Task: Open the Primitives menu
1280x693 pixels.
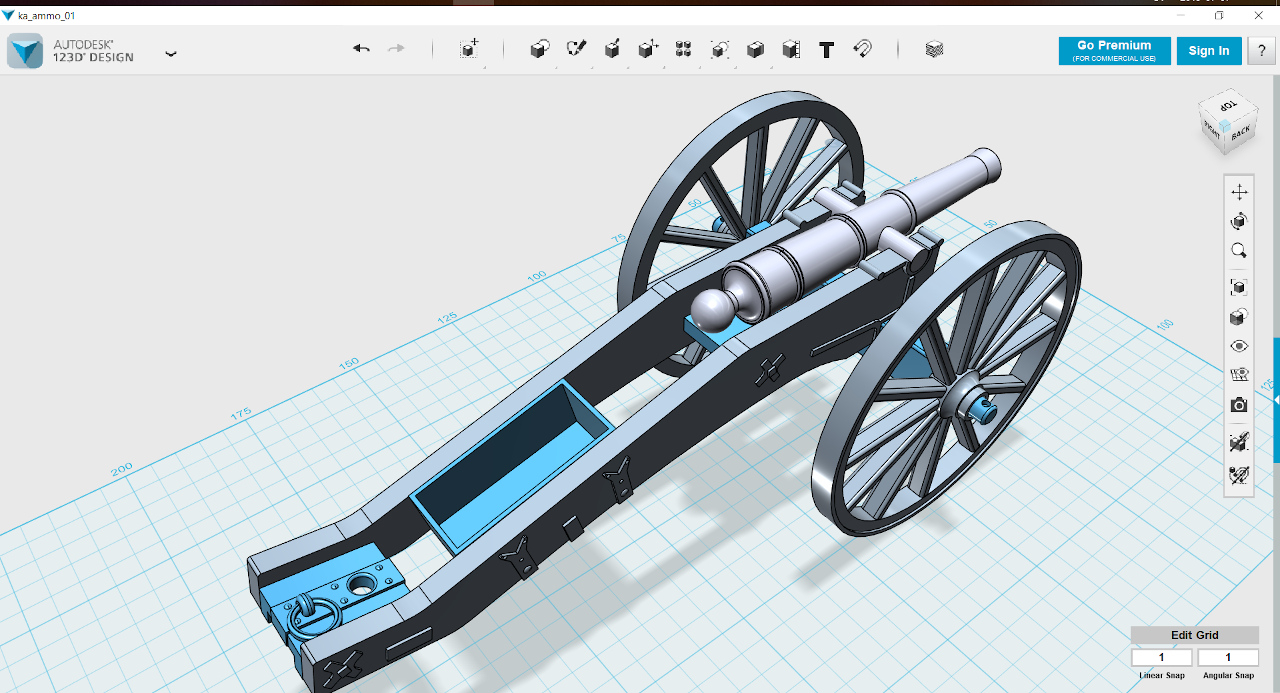Action: coord(540,49)
